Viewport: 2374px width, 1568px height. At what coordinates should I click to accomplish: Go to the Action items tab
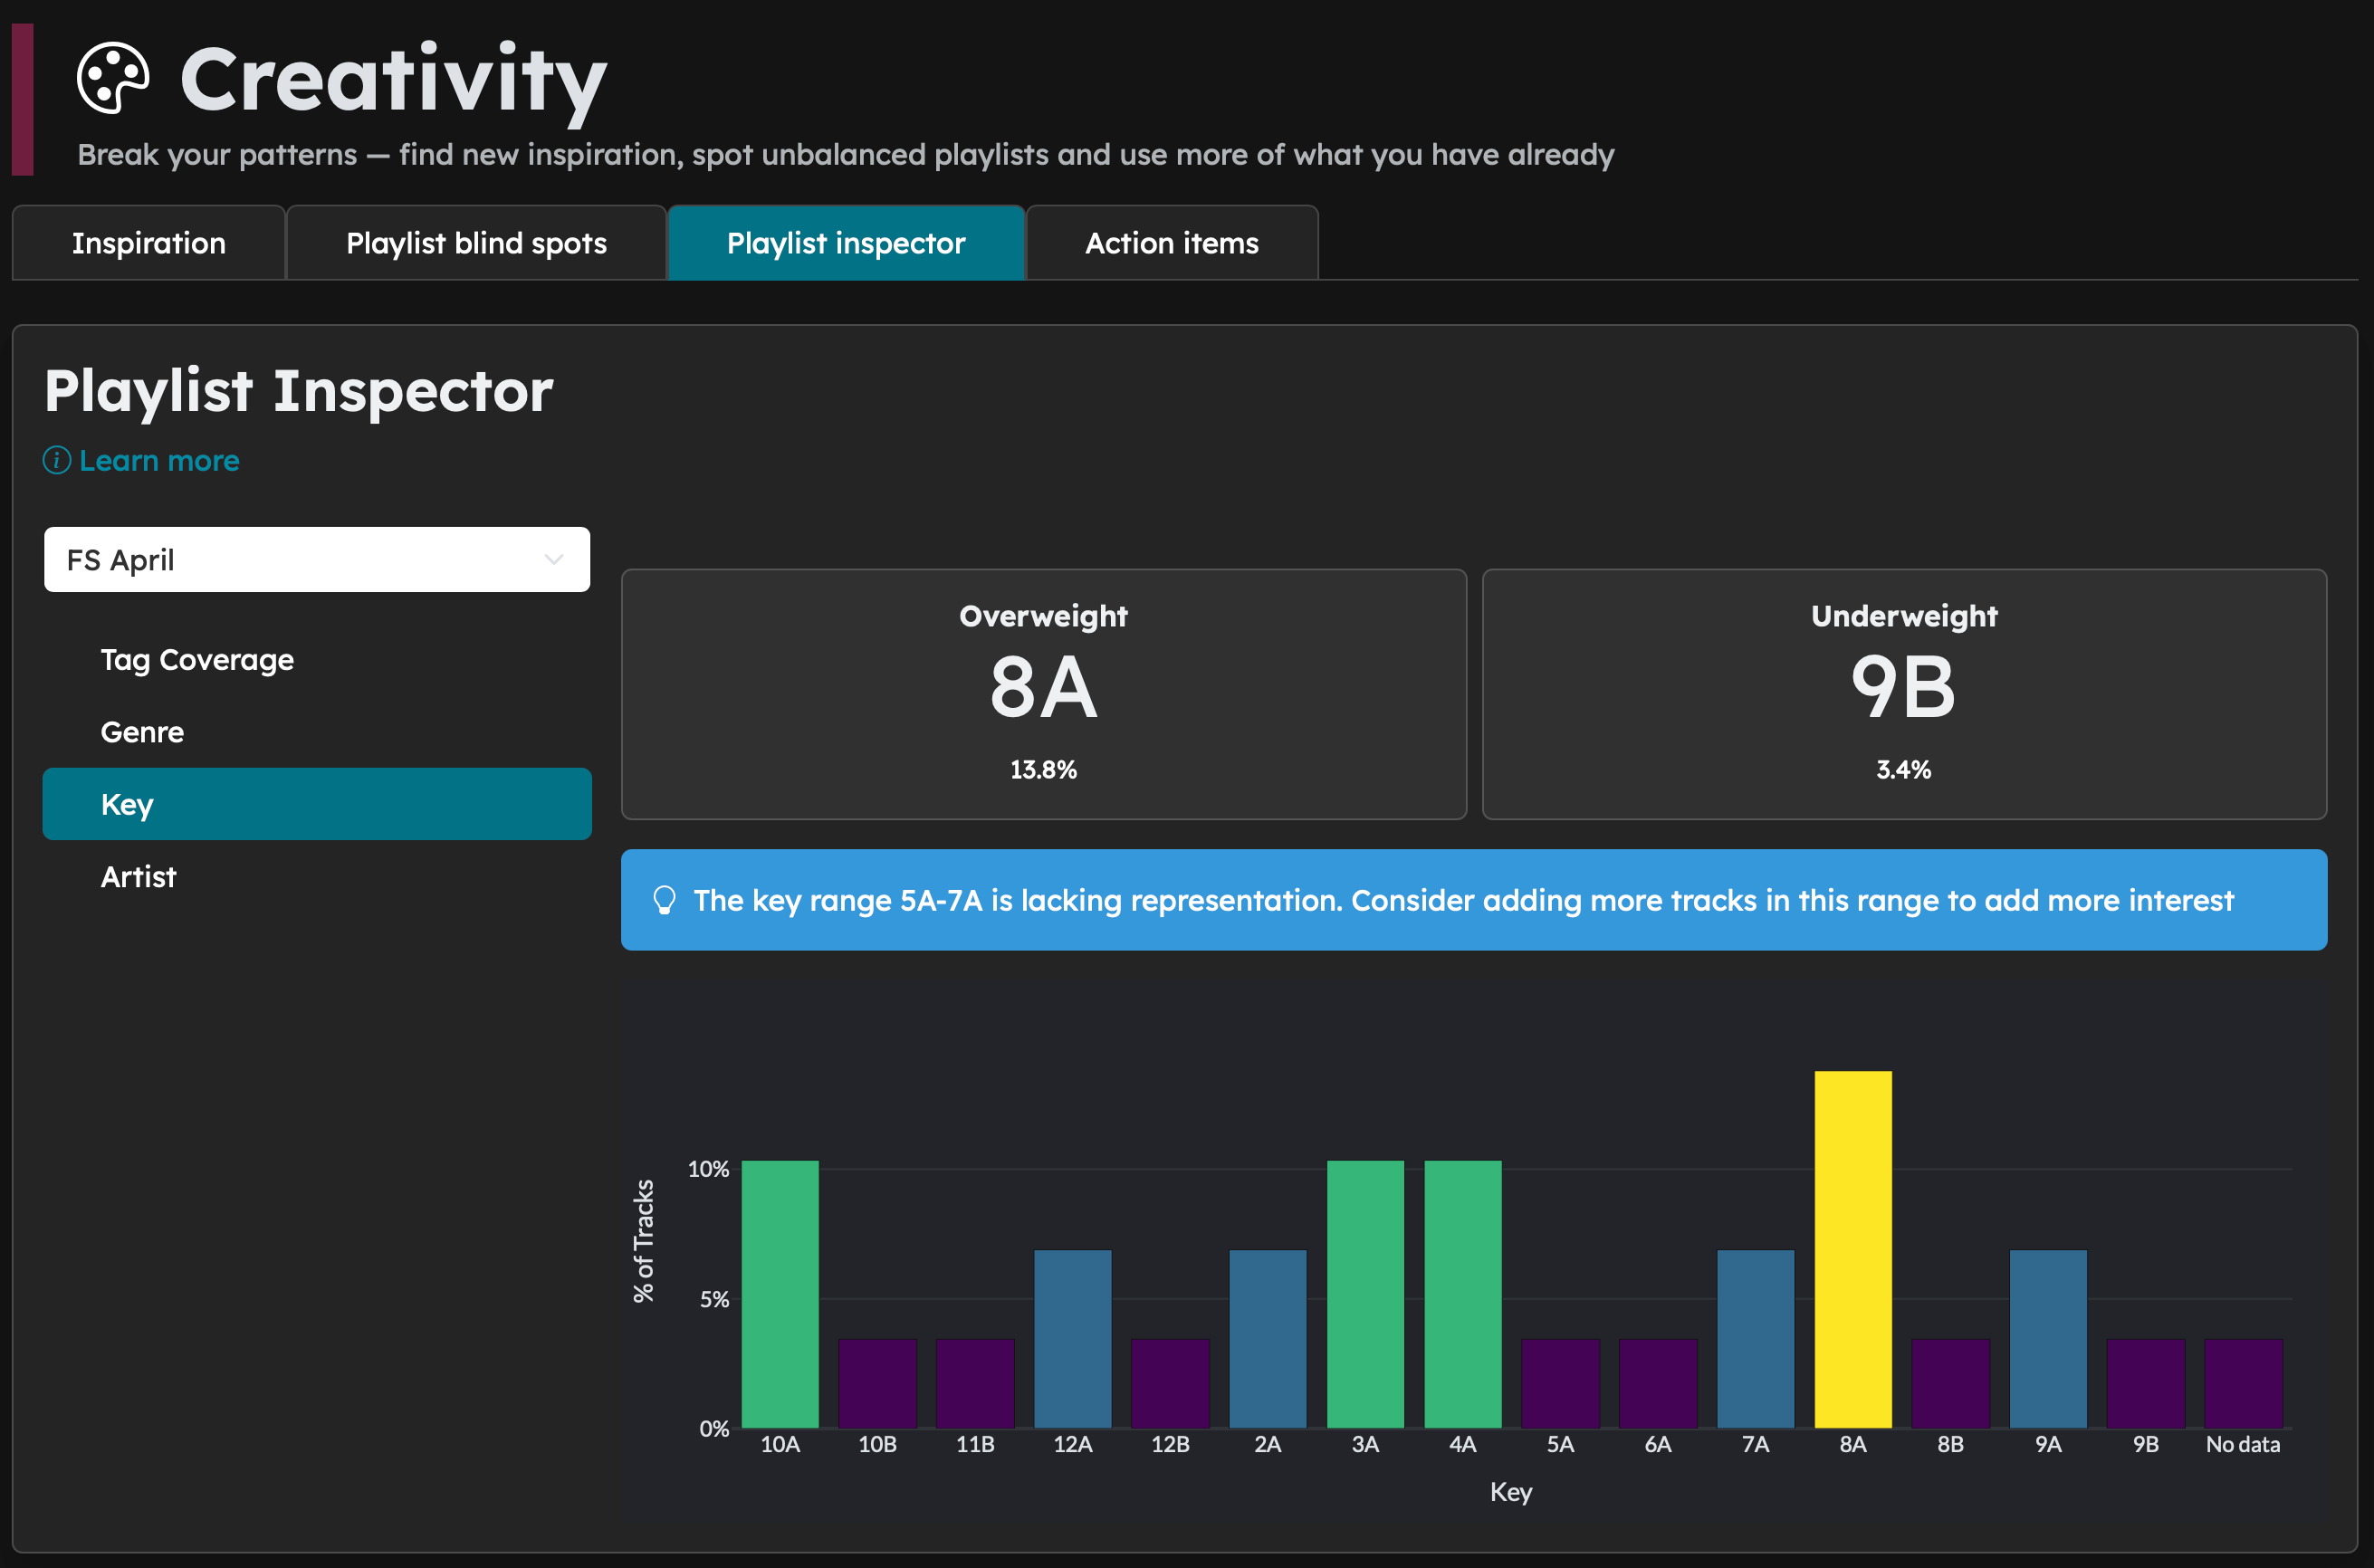pos(1171,243)
